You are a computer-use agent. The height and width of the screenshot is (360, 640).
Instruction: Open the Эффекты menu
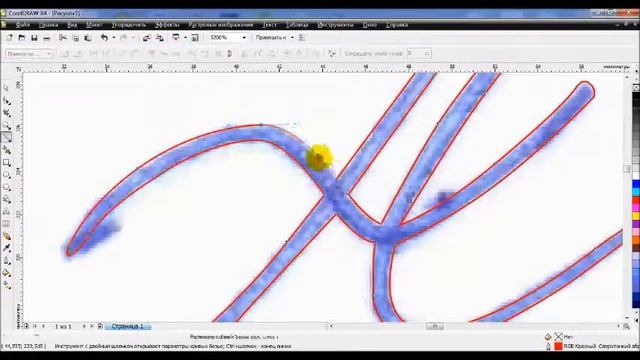coord(167,25)
